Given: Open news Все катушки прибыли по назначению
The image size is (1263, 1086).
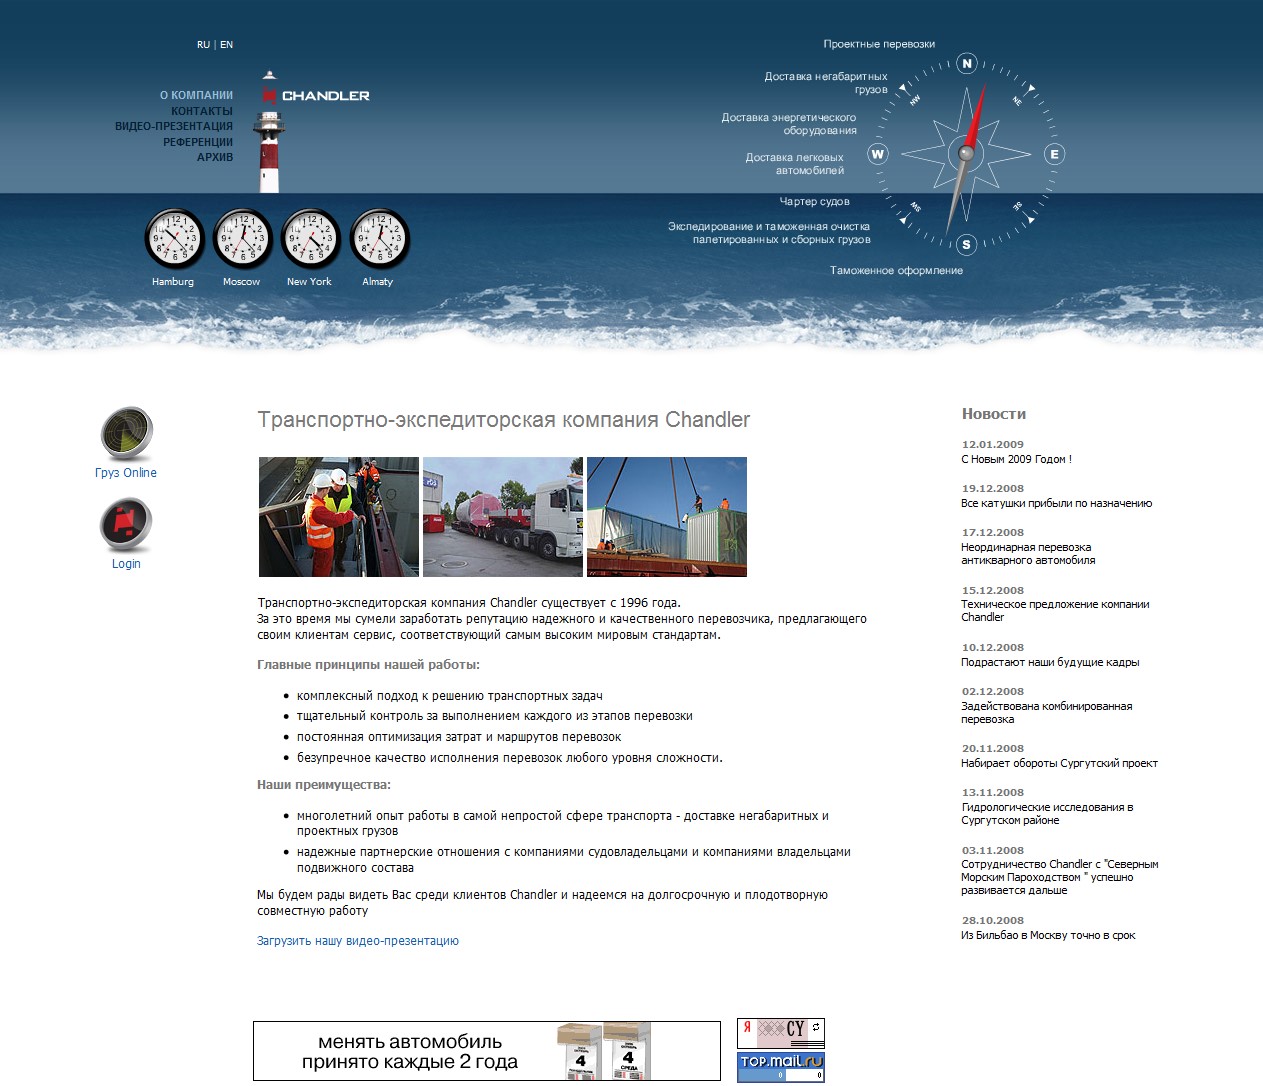Looking at the screenshot, I should (x=1057, y=503).
